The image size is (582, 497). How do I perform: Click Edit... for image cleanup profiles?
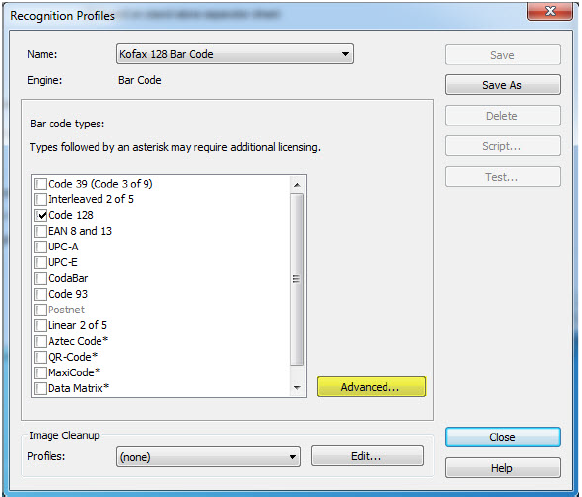[x=367, y=456]
